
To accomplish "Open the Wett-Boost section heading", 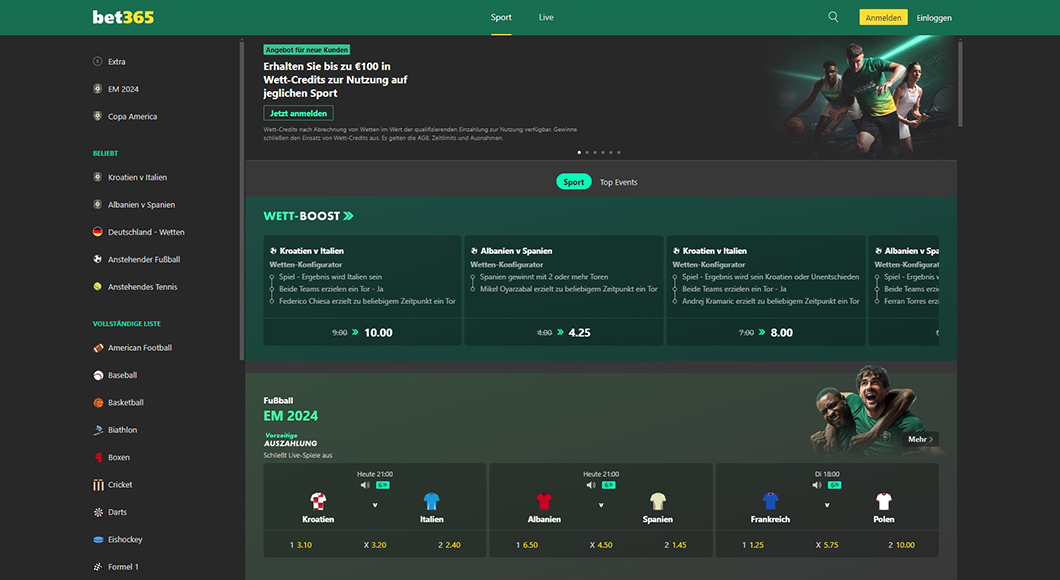I will pyautogui.click(x=308, y=216).
